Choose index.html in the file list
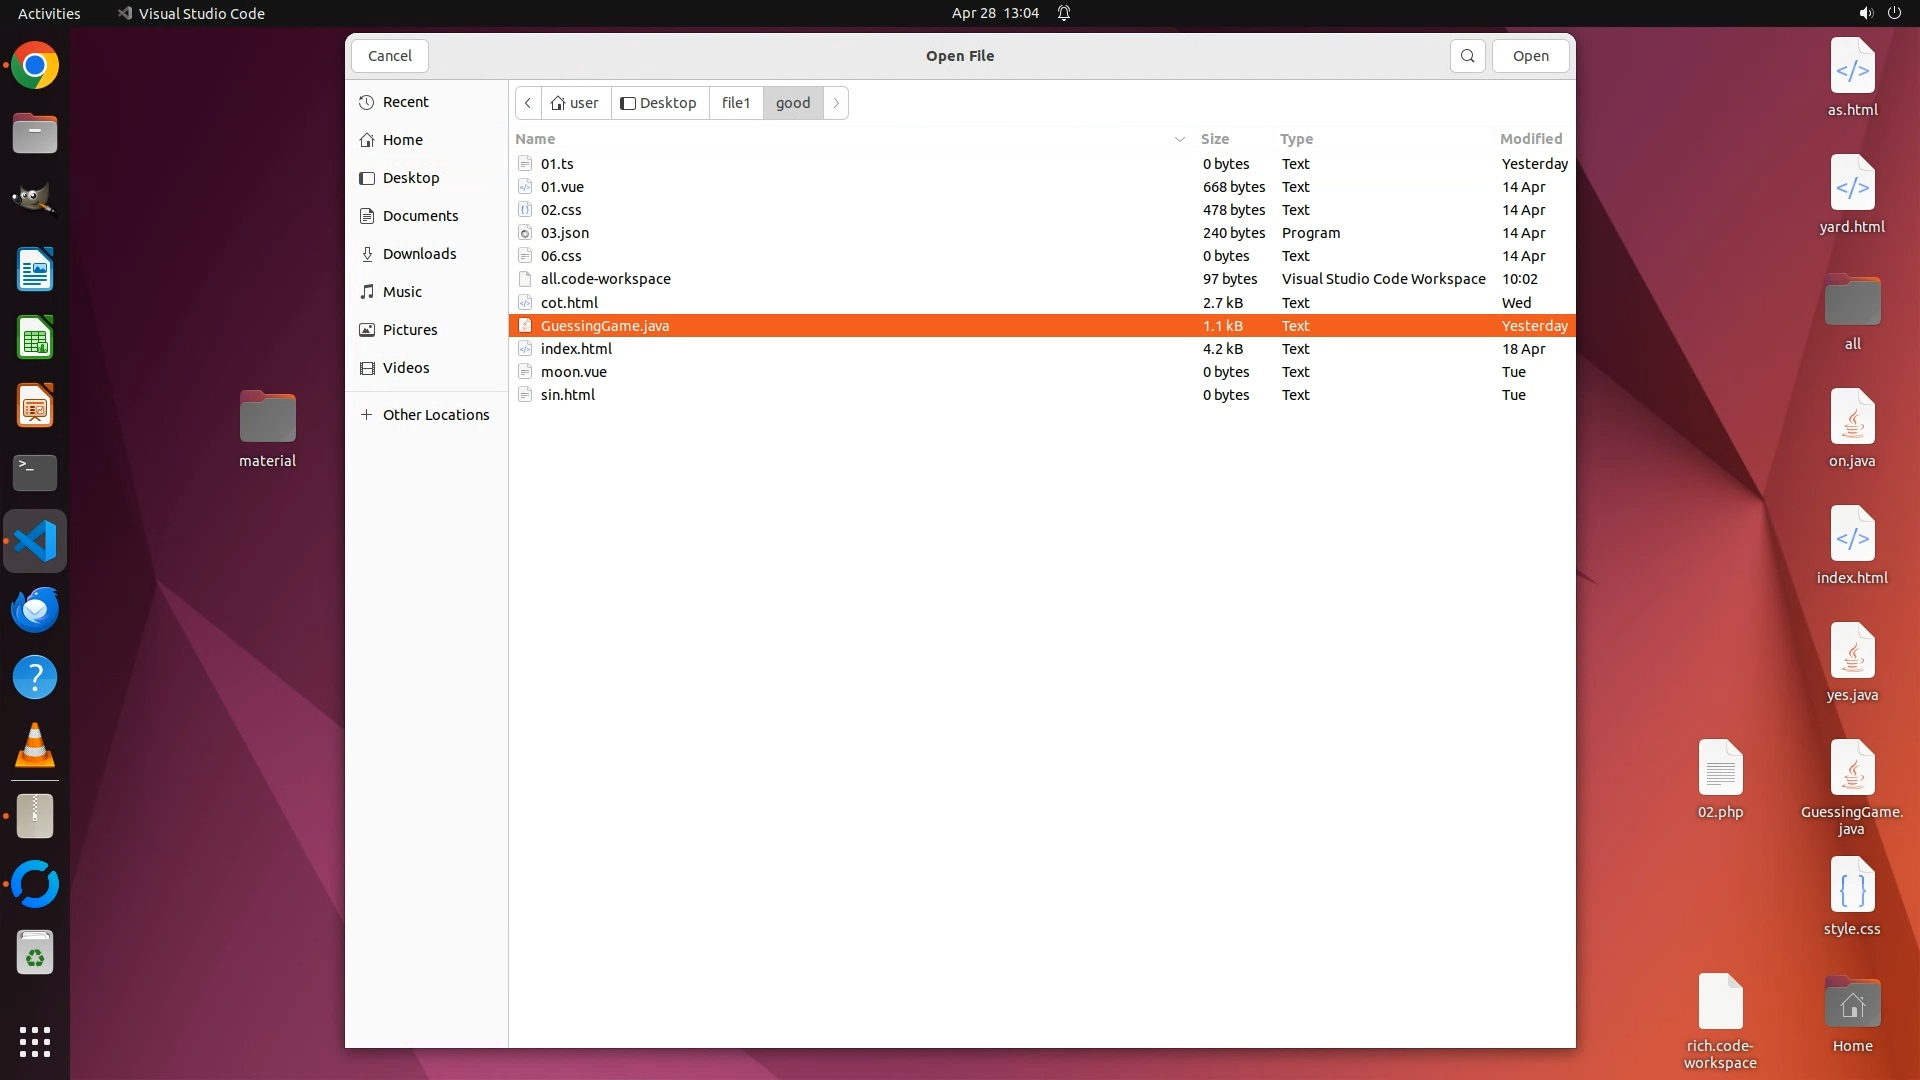This screenshot has width=1920, height=1080. (576, 349)
